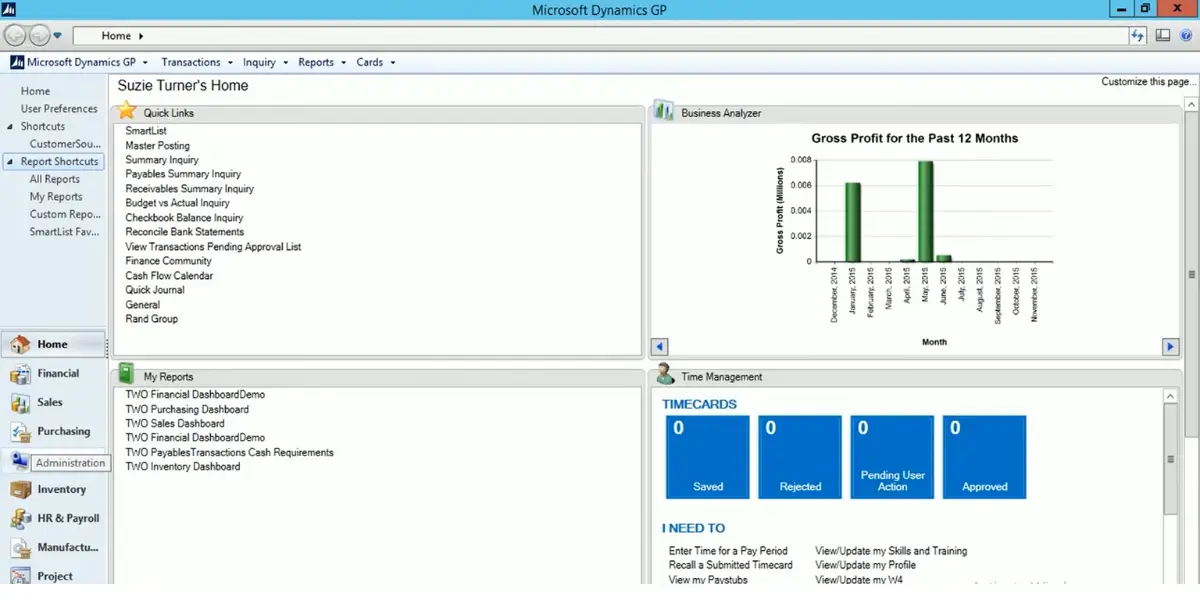Click the My Reports green book icon
This screenshot has width=1200, height=600.
tap(126, 375)
